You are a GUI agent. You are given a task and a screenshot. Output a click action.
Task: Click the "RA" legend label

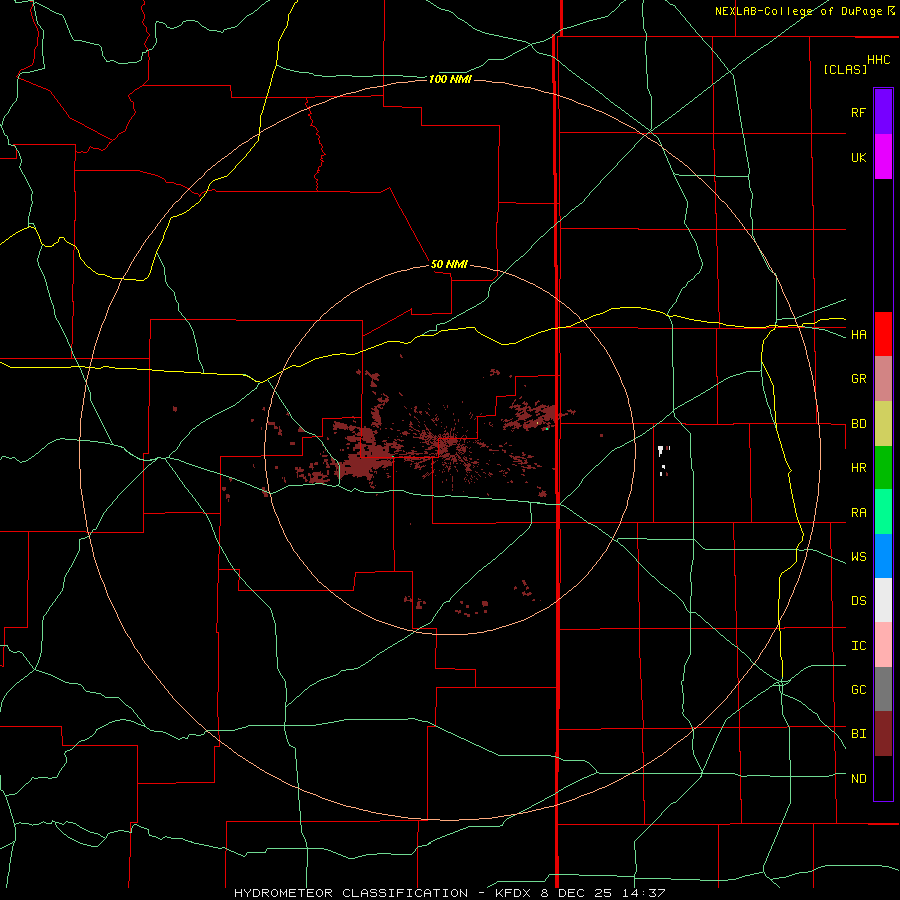coord(858,513)
